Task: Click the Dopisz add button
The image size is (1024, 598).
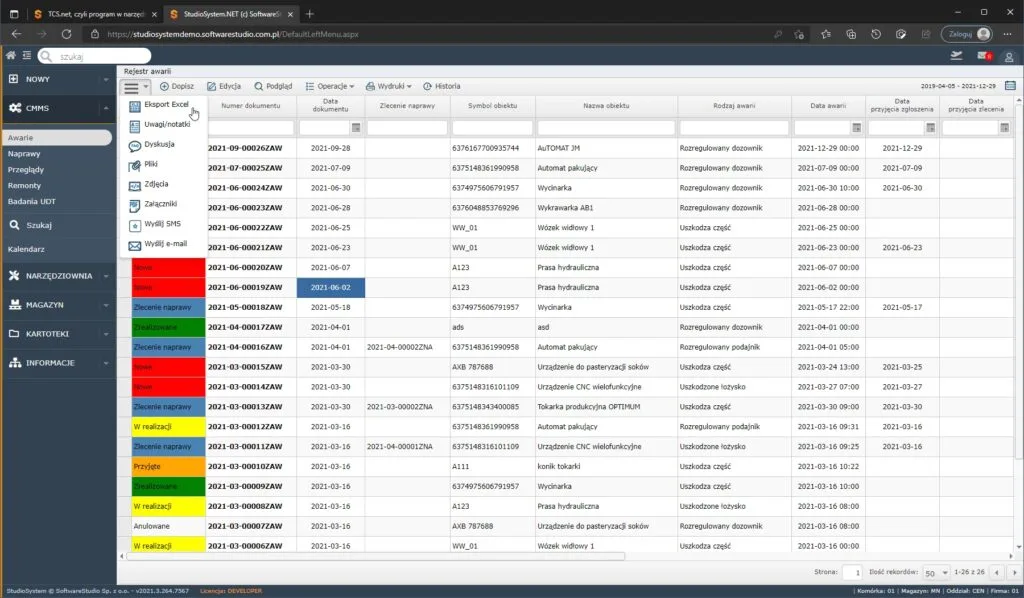Action: tap(177, 86)
